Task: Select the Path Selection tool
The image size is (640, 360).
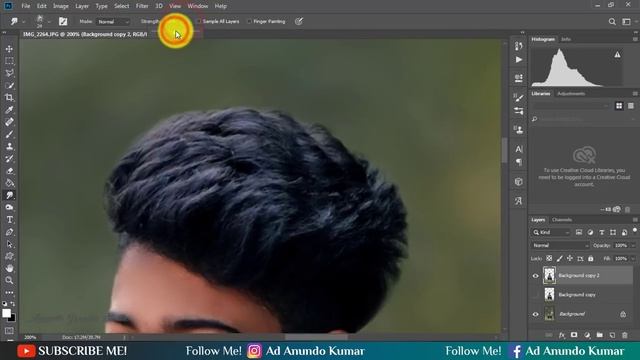Action: pyautogui.click(x=9, y=244)
